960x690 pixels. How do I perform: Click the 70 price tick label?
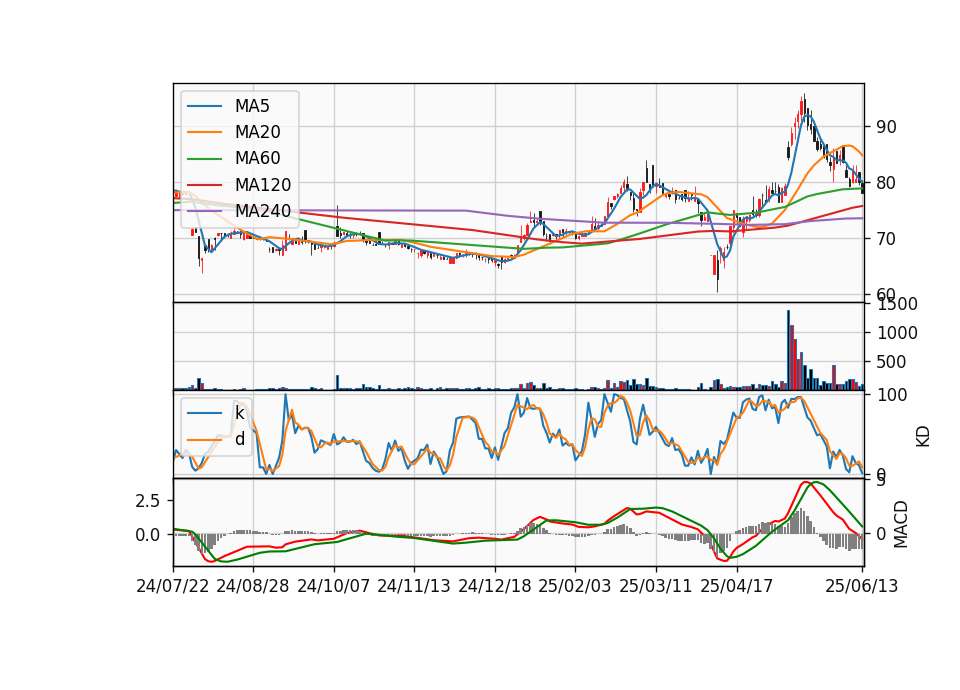(x=887, y=239)
